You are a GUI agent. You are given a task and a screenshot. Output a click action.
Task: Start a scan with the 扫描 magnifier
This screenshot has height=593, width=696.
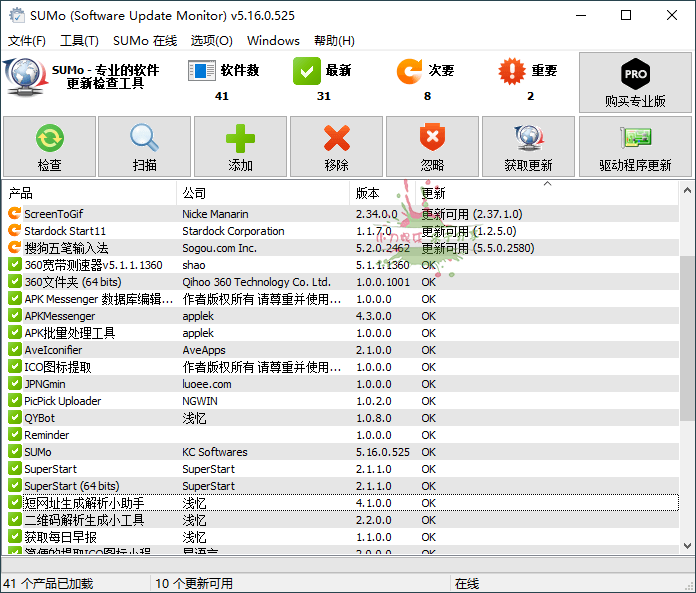click(x=144, y=138)
